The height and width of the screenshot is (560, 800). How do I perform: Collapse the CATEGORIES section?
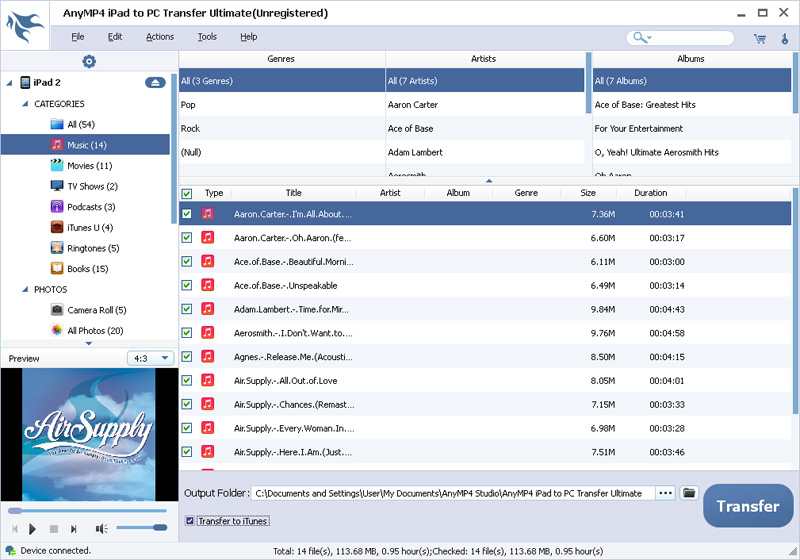[25, 104]
